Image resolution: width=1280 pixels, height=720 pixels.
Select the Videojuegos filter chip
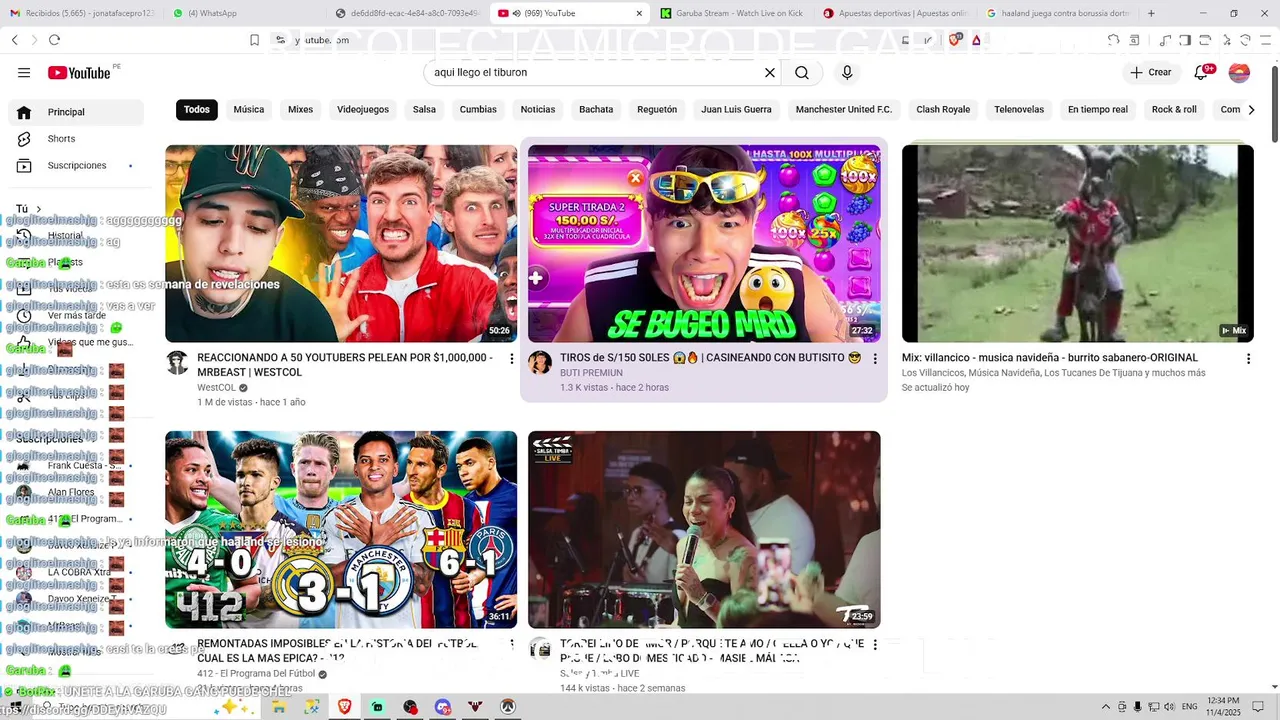363,110
